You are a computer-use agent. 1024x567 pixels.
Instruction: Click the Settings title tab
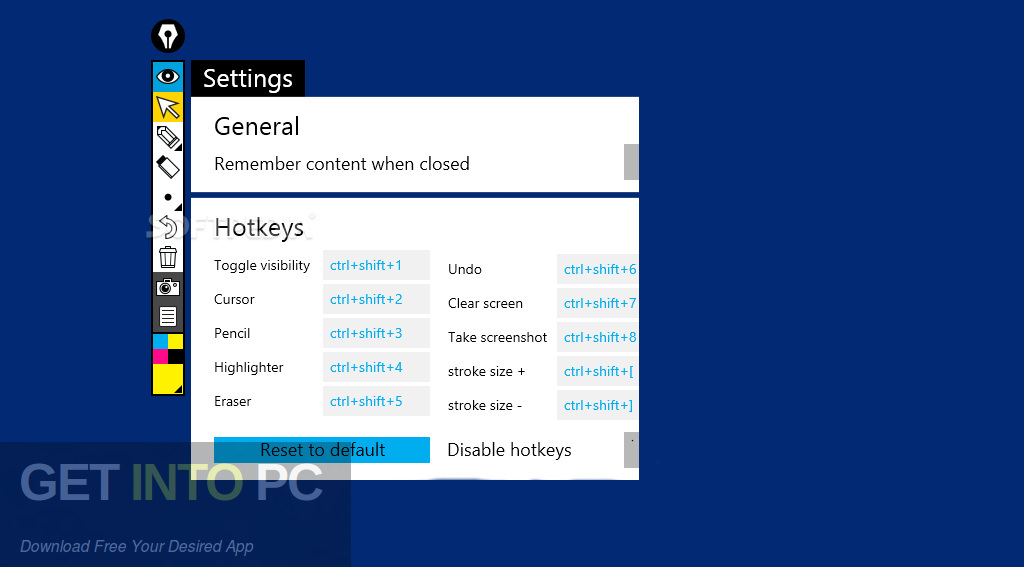(x=248, y=78)
